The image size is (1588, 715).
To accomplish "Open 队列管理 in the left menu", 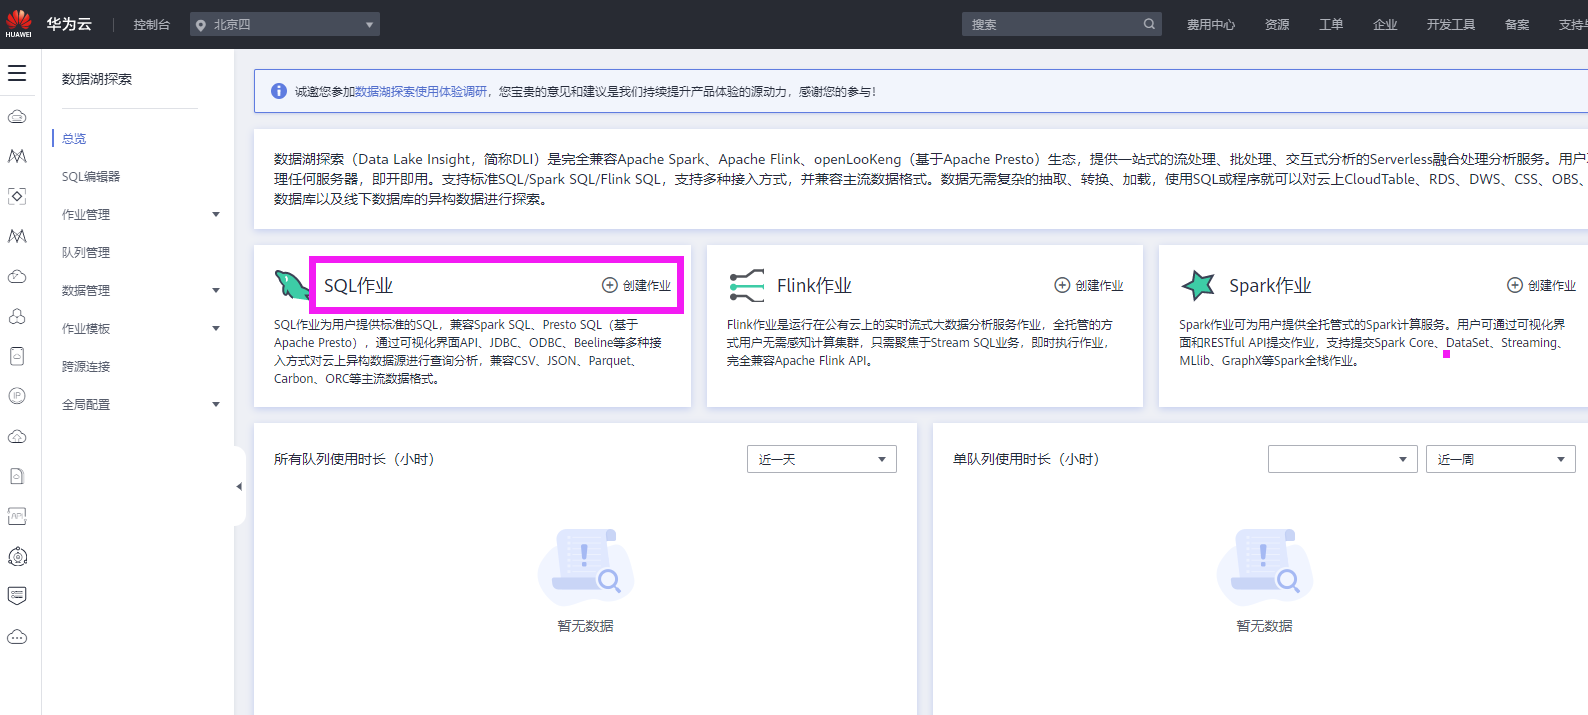I will 86,252.
